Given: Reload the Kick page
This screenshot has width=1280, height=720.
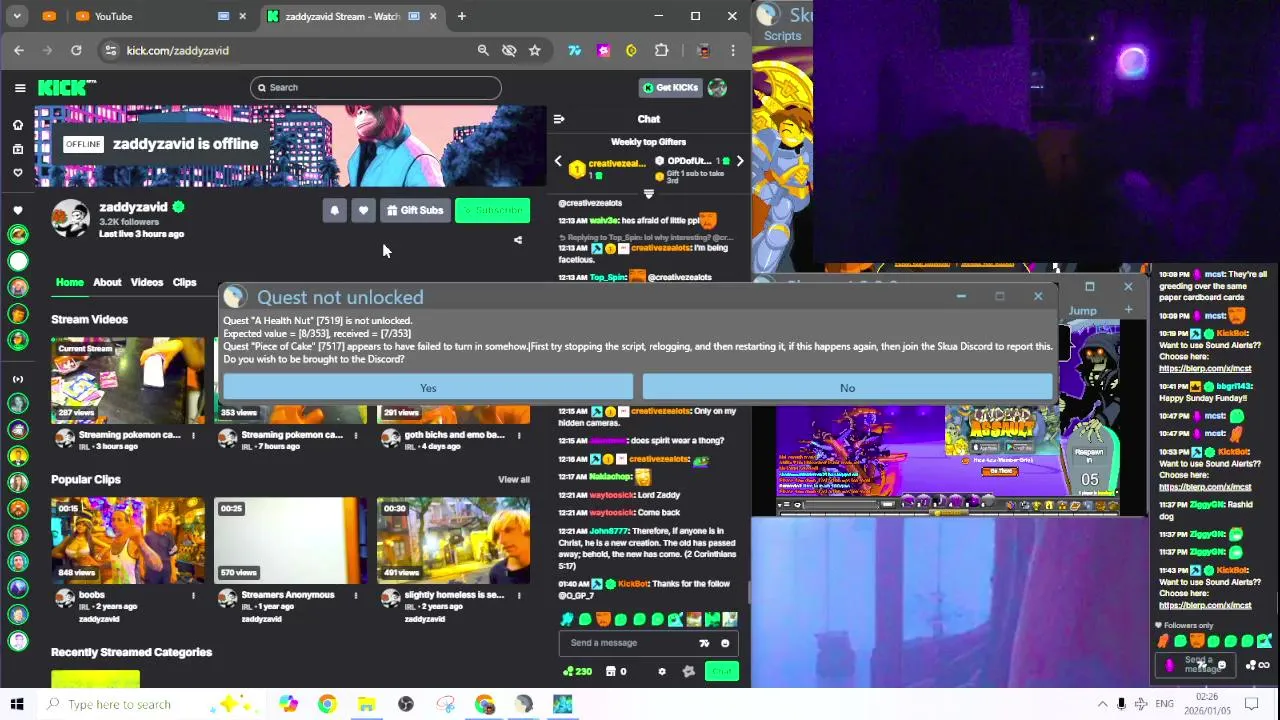Looking at the screenshot, I should coord(76,50).
